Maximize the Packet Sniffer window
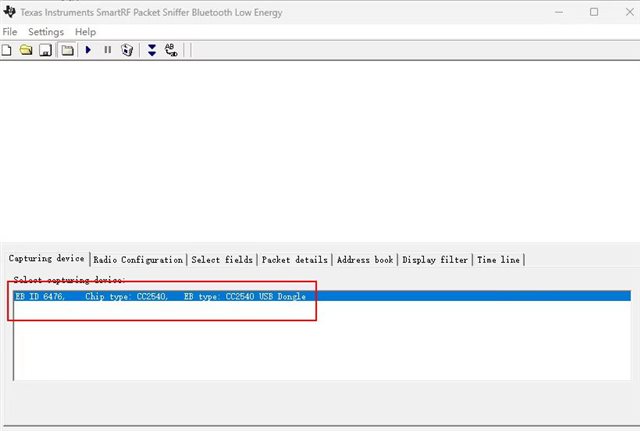 tap(594, 12)
